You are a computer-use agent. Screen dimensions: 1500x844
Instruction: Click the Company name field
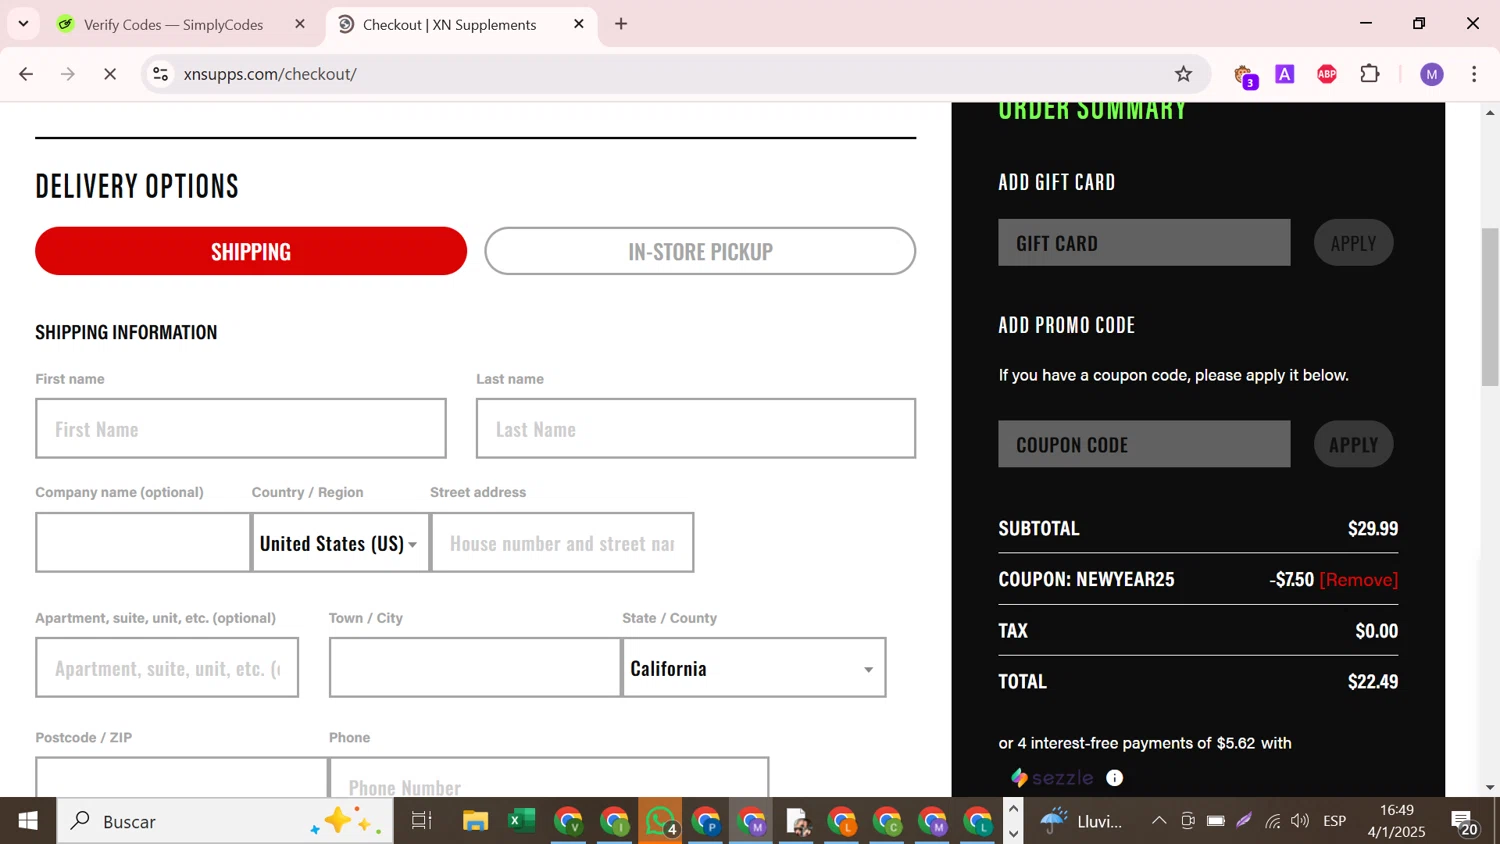(x=143, y=543)
